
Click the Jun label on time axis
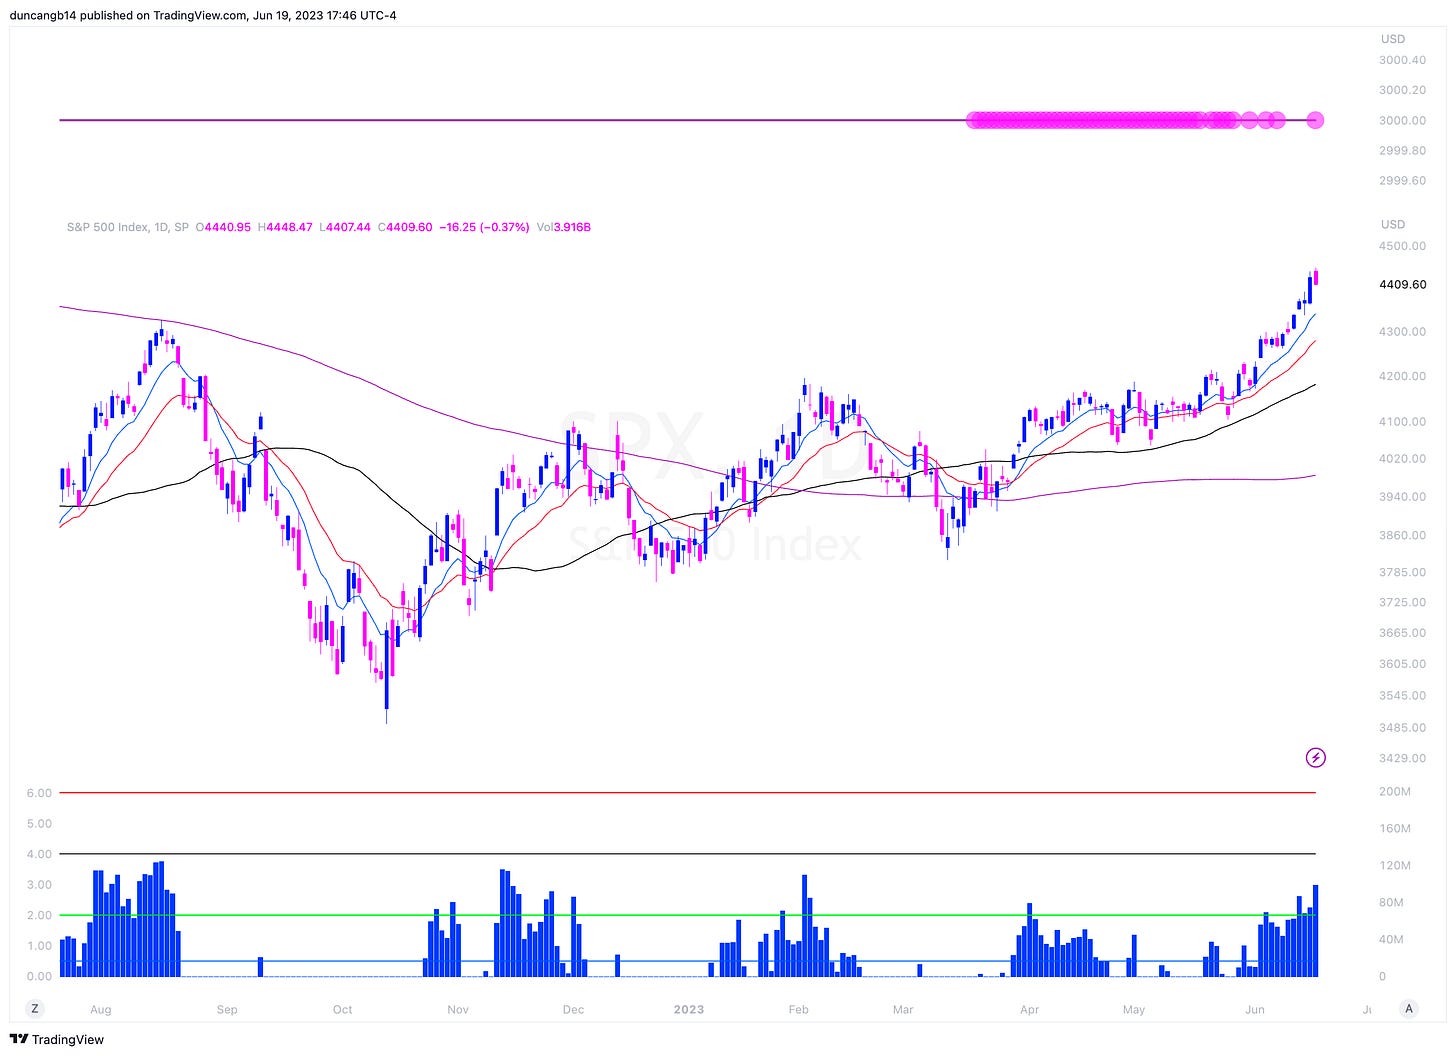click(1254, 1010)
